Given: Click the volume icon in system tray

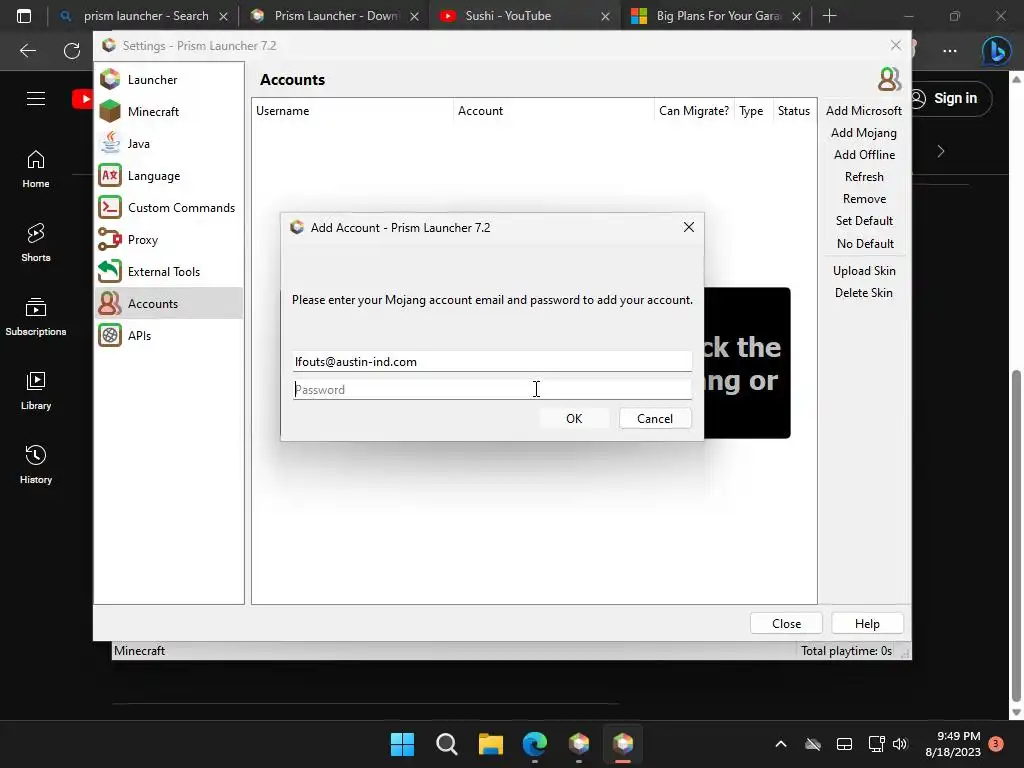Looking at the screenshot, I should tap(900, 744).
